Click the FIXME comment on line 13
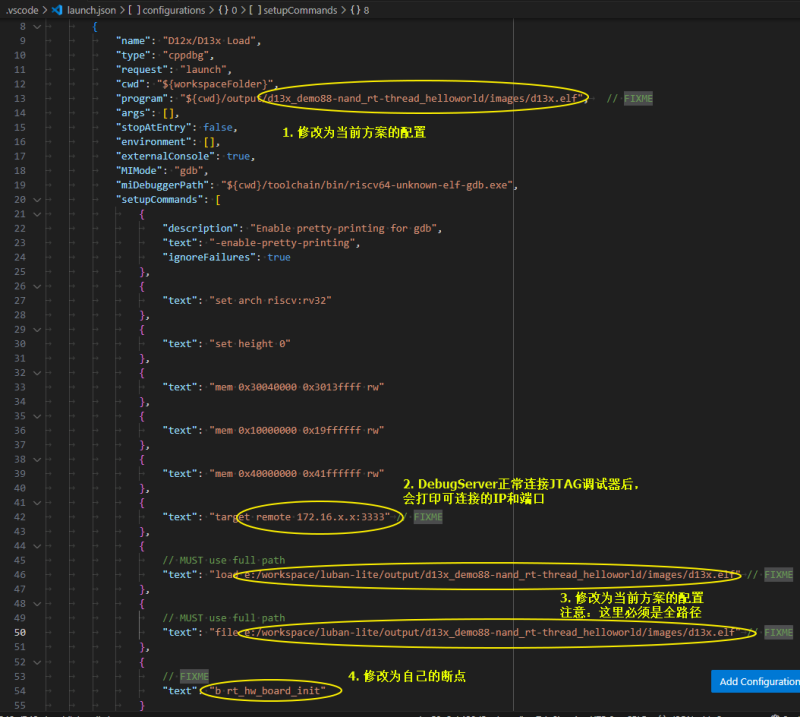 pyautogui.click(x=638, y=98)
